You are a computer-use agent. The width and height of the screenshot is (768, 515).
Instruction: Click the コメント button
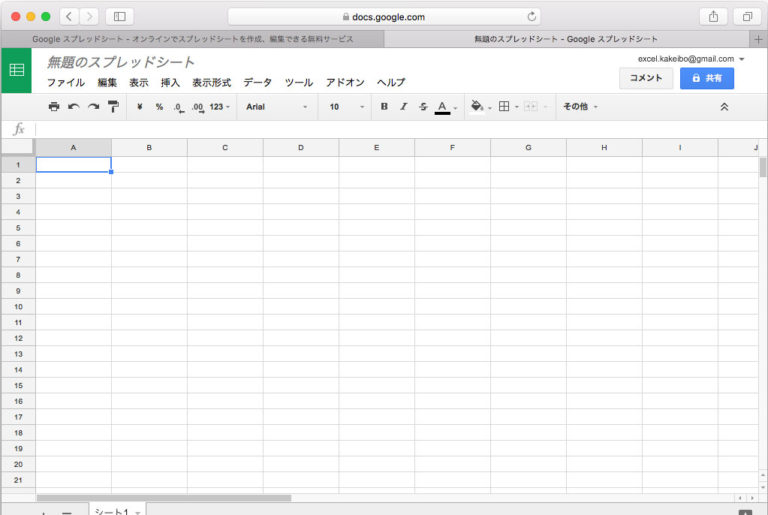(x=645, y=78)
